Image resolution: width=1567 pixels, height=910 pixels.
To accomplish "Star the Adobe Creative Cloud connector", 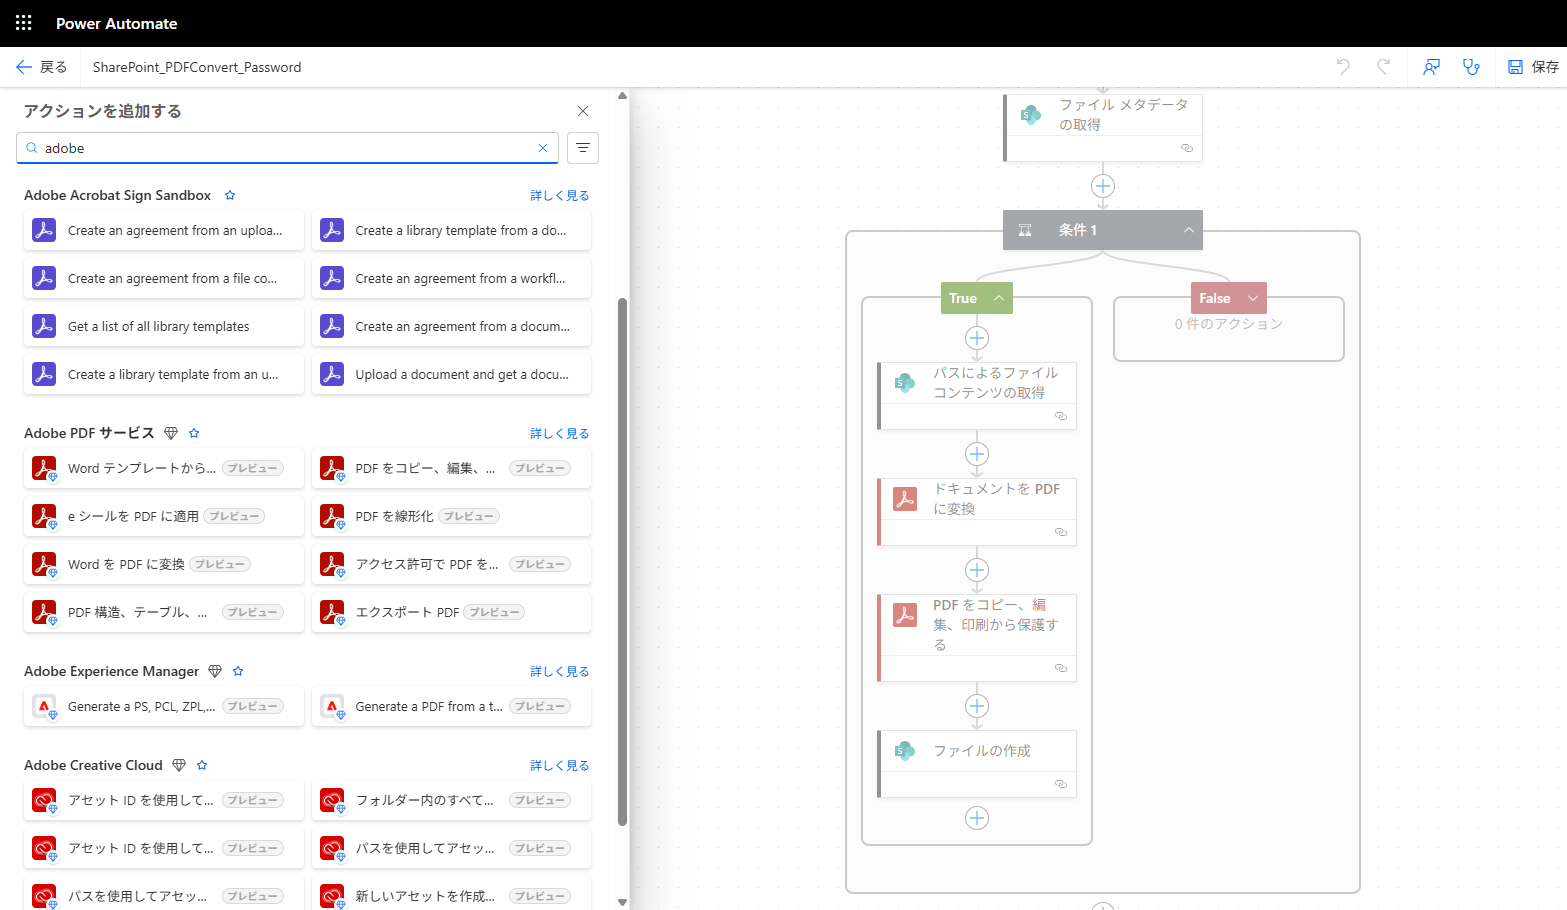I will [x=202, y=765].
